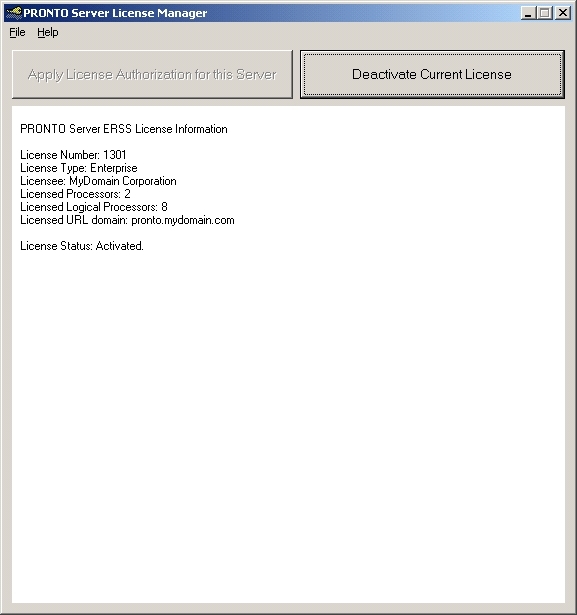This screenshot has width=577, height=615.
Task: Click the Licensee MyDomain Corporation line
Action: click(98, 181)
